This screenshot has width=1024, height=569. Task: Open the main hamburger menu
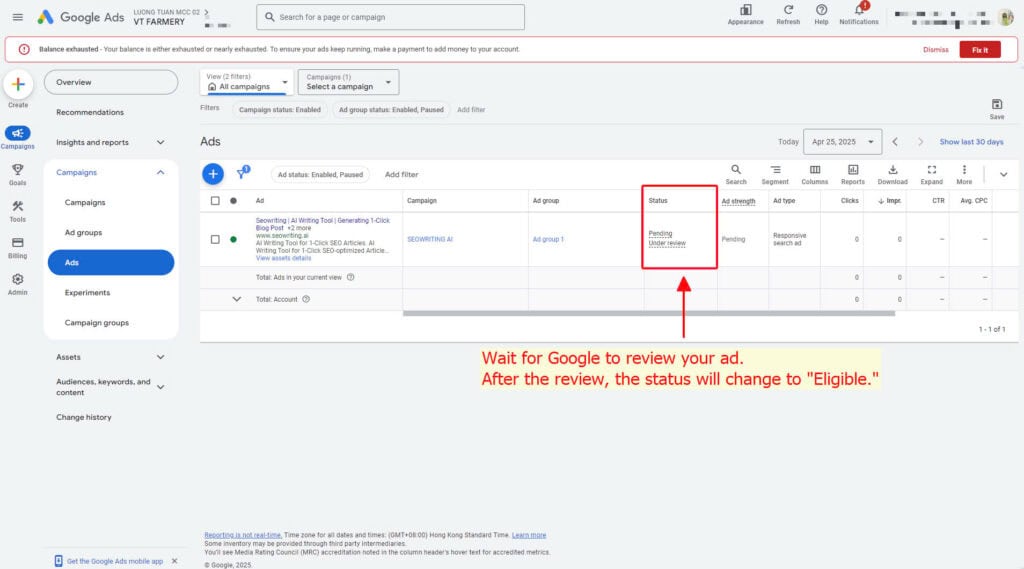(x=18, y=17)
